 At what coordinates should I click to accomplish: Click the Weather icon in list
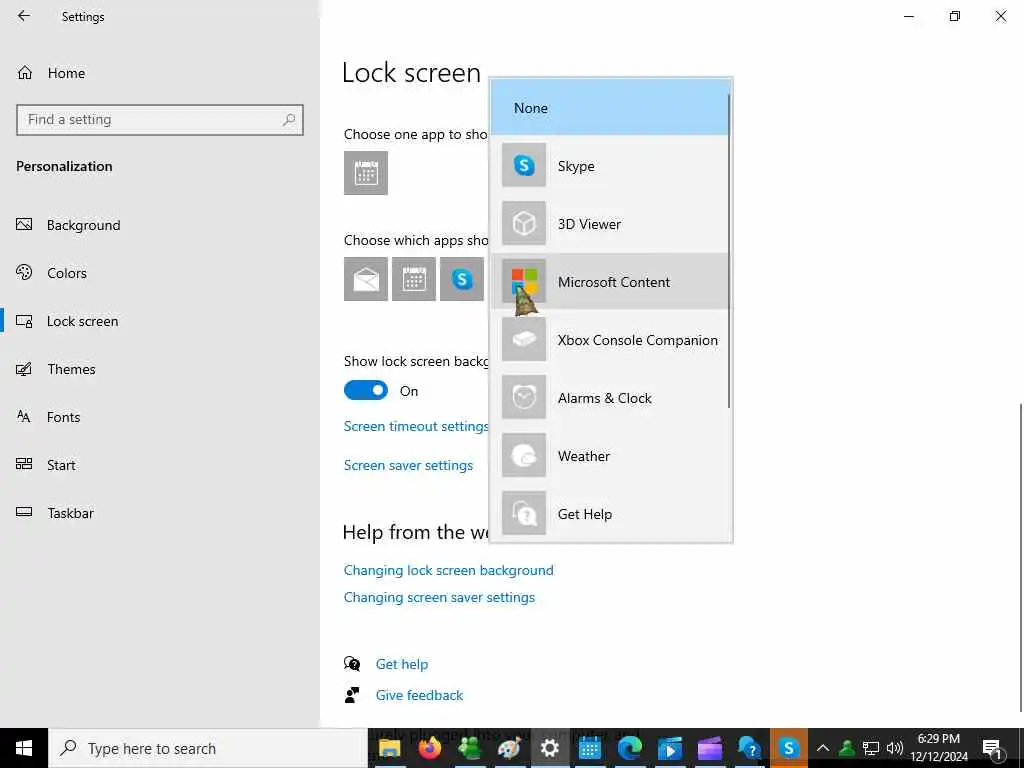pos(524,455)
